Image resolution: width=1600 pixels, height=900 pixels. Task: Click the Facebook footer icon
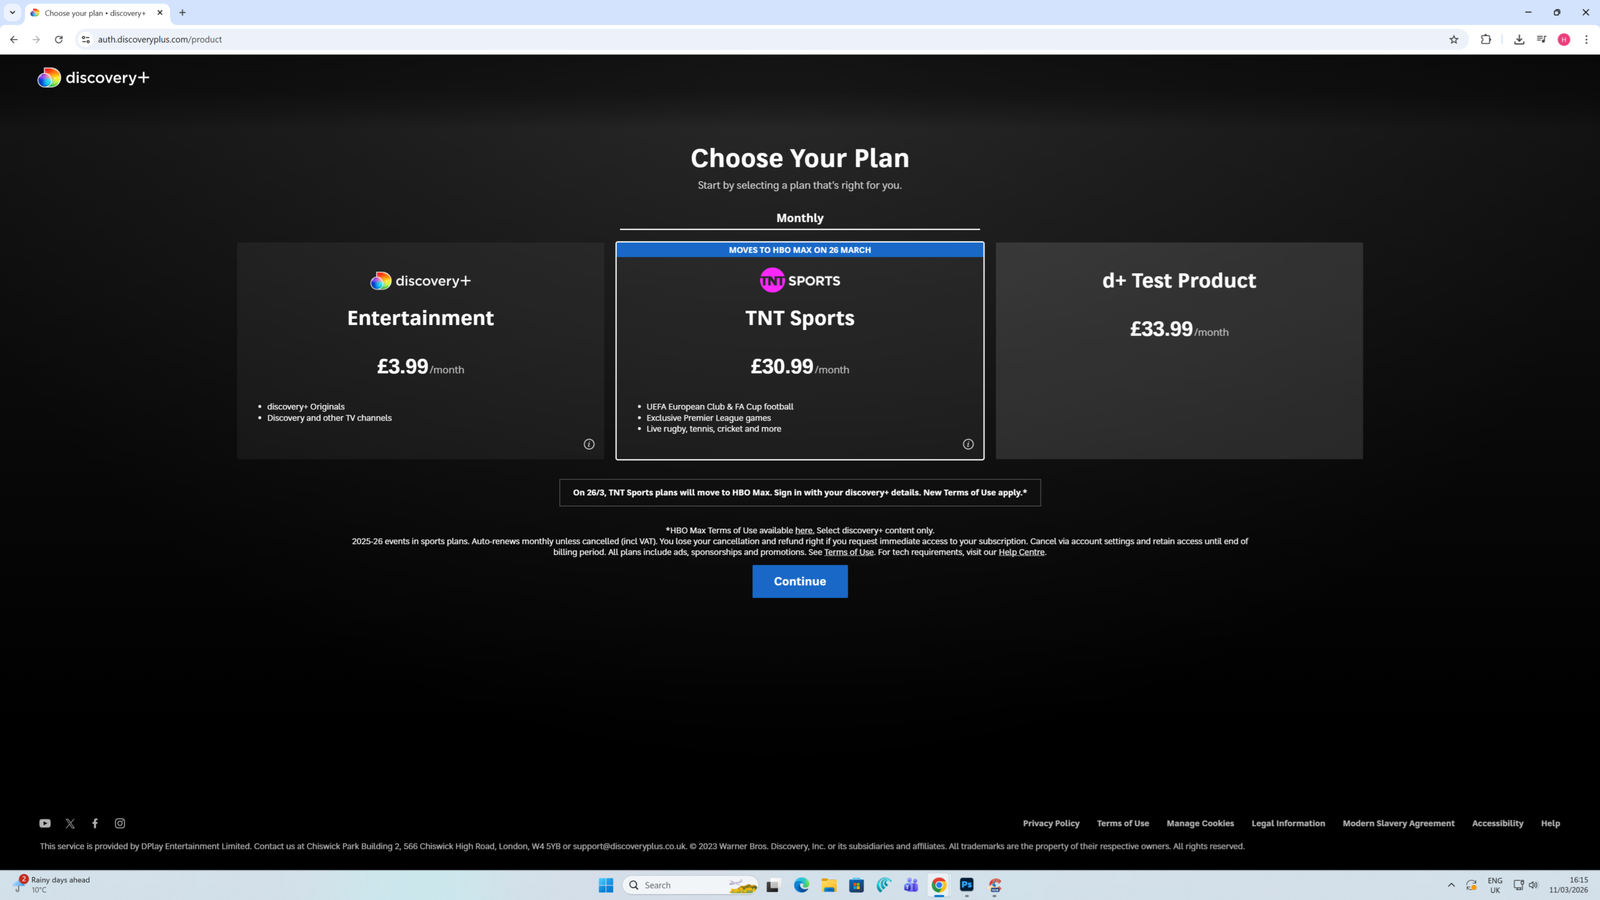click(94, 822)
